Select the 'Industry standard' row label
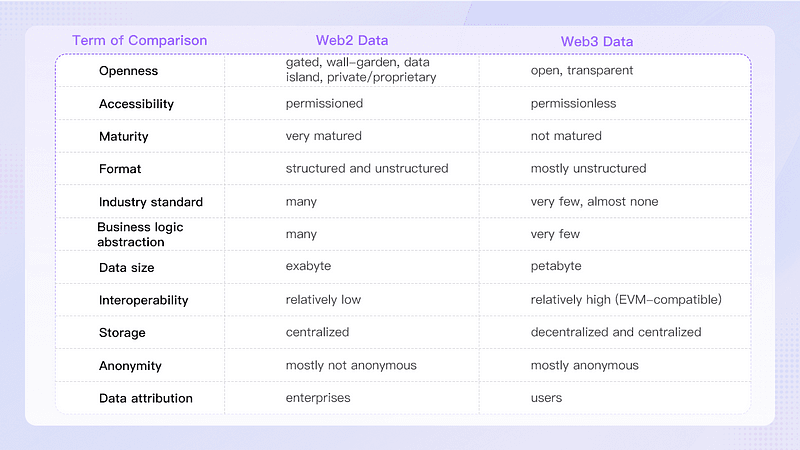Image resolution: width=800 pixels, height=450 pixels. tap(151, 202)
